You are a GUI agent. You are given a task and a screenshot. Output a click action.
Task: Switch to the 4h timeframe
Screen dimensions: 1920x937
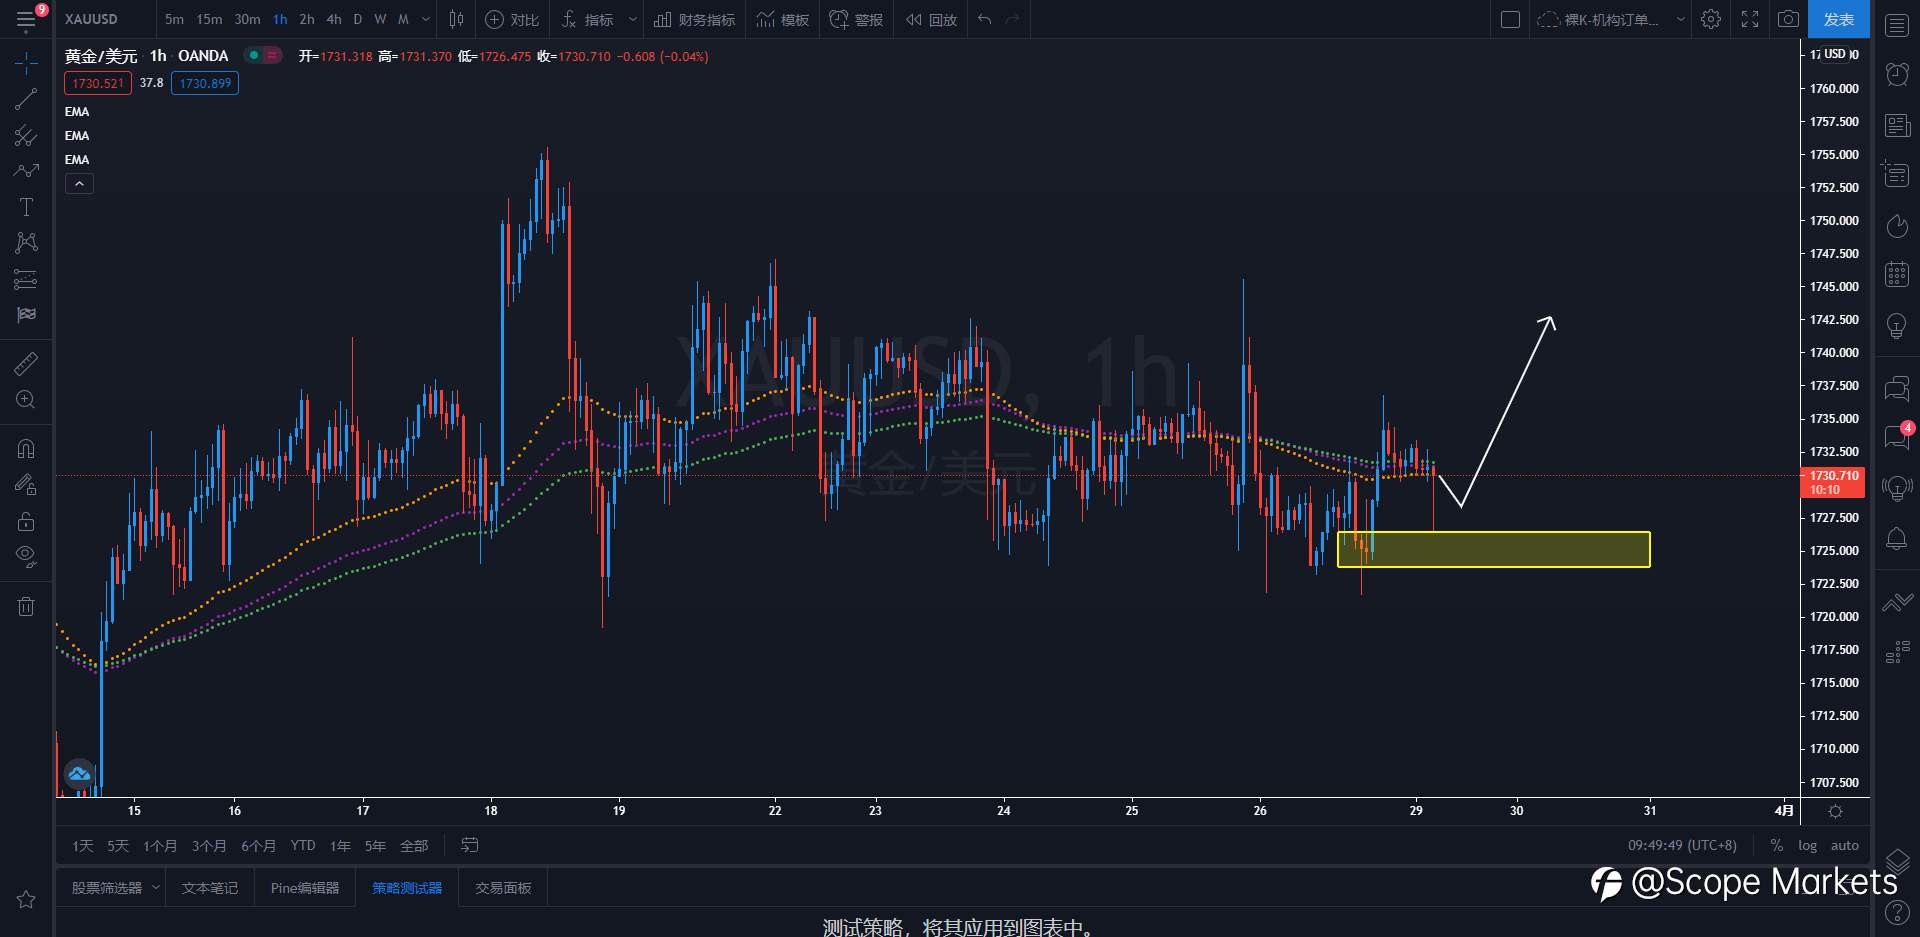pyautogui.click(x=334, y=19)
